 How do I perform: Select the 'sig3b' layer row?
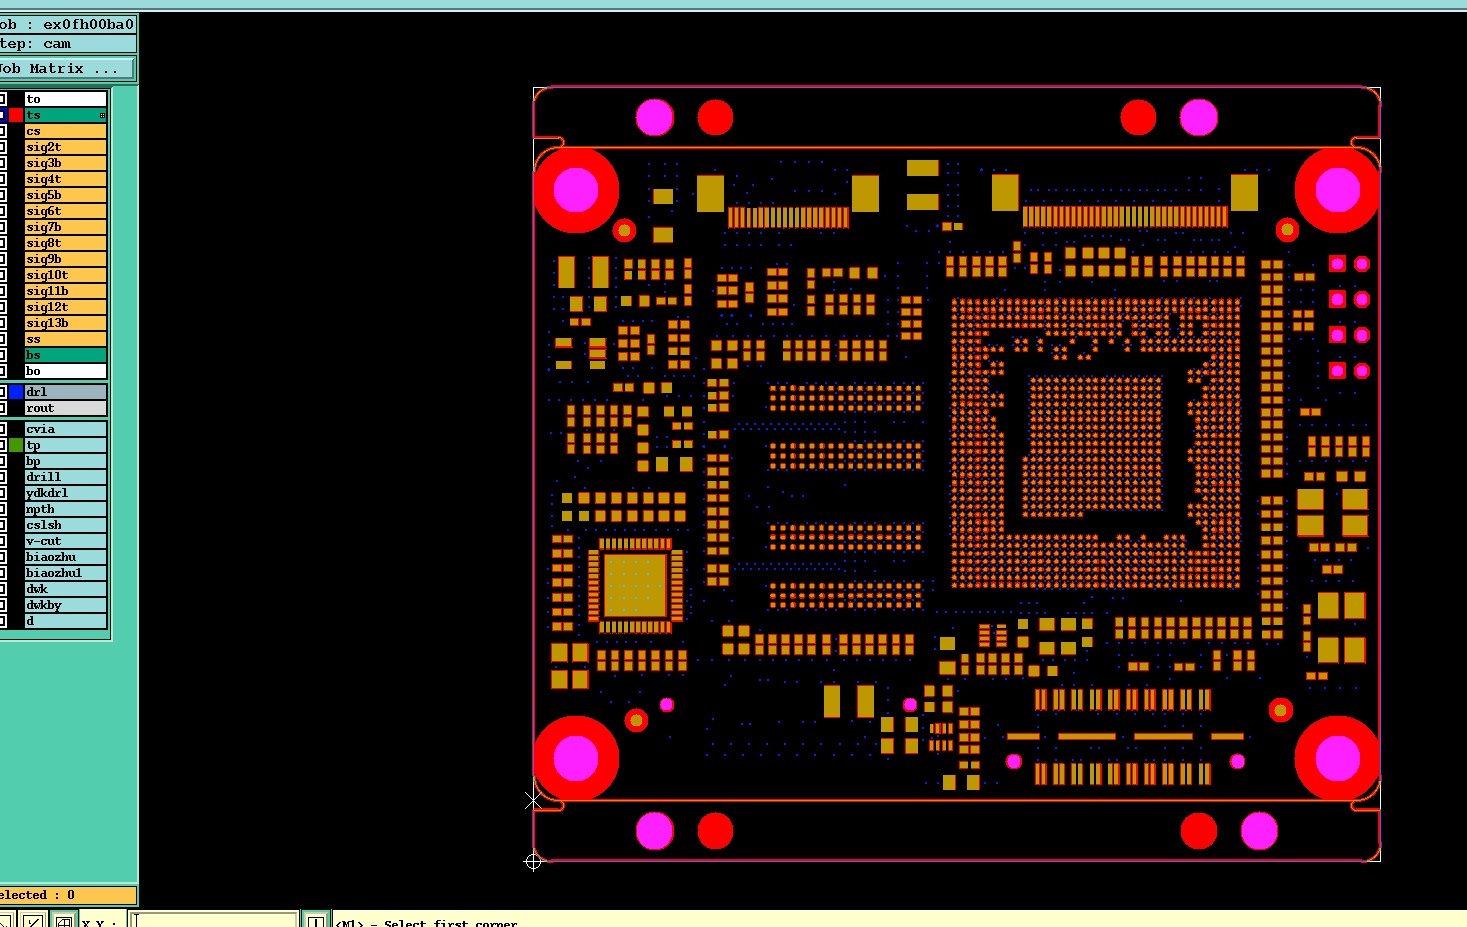(66, 163)
